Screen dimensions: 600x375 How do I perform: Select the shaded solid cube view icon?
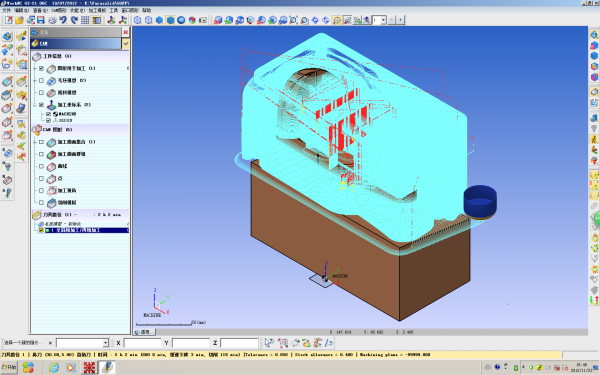pyautogui.click(x=160, y=20)
